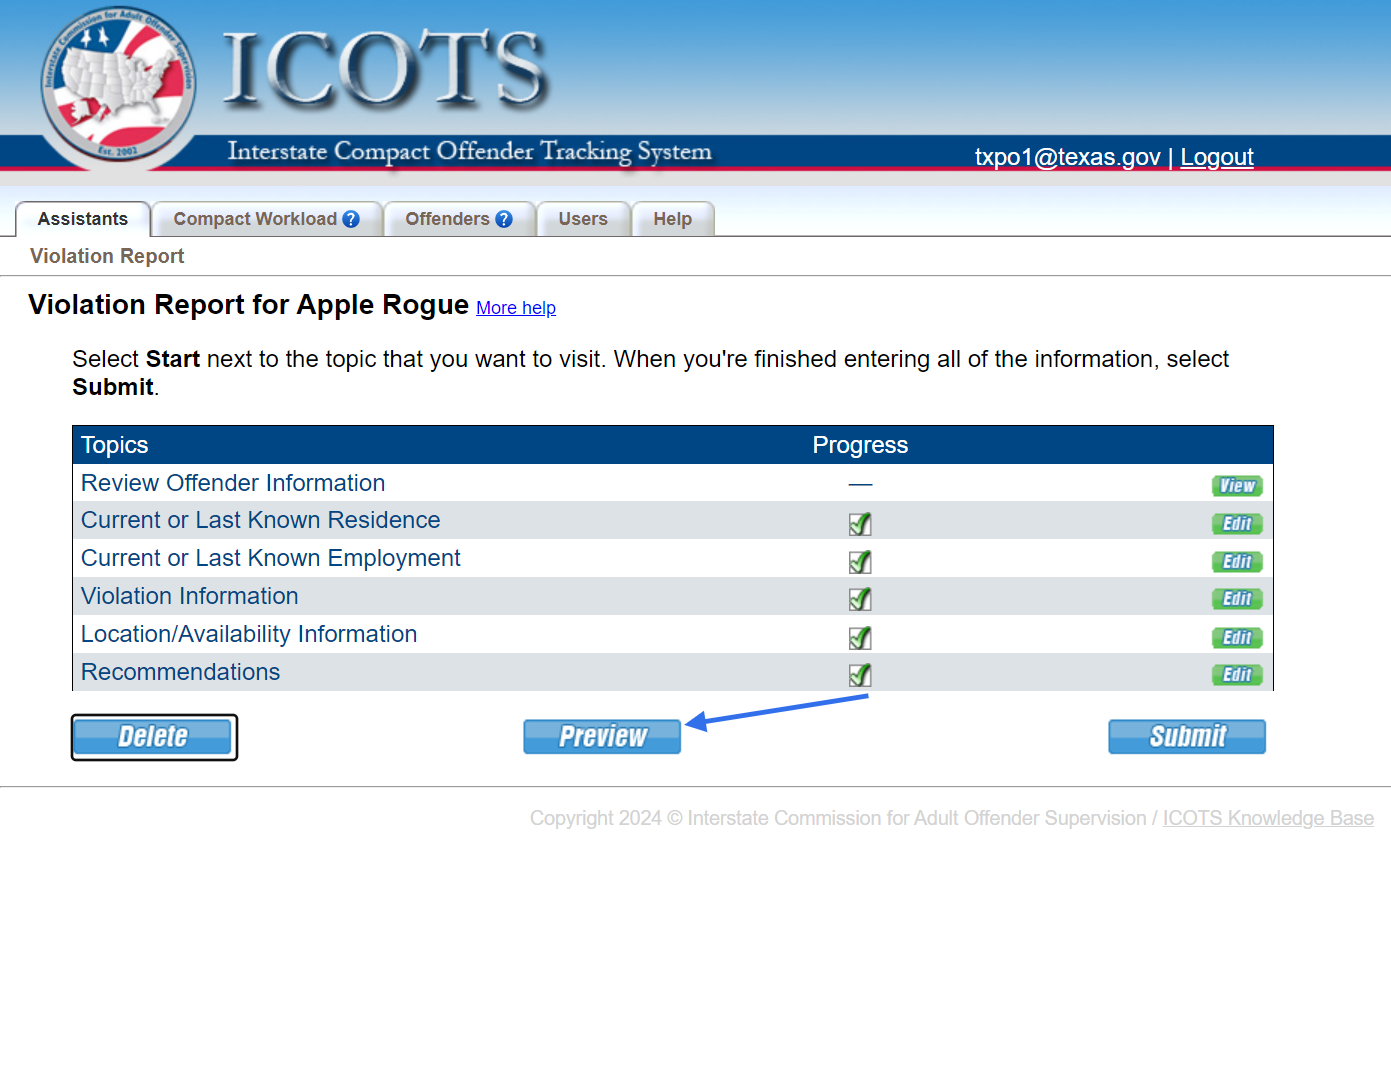
Task: Edit Current or Last Known Residence
Action: pos(1237,524)
